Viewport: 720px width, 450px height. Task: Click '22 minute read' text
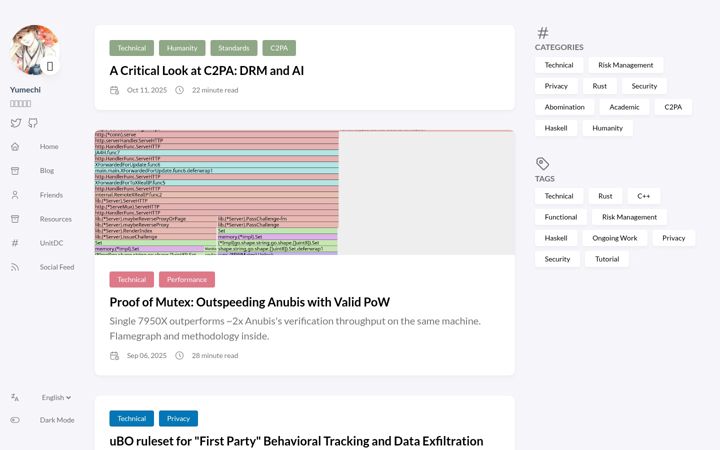pos(215,90)
